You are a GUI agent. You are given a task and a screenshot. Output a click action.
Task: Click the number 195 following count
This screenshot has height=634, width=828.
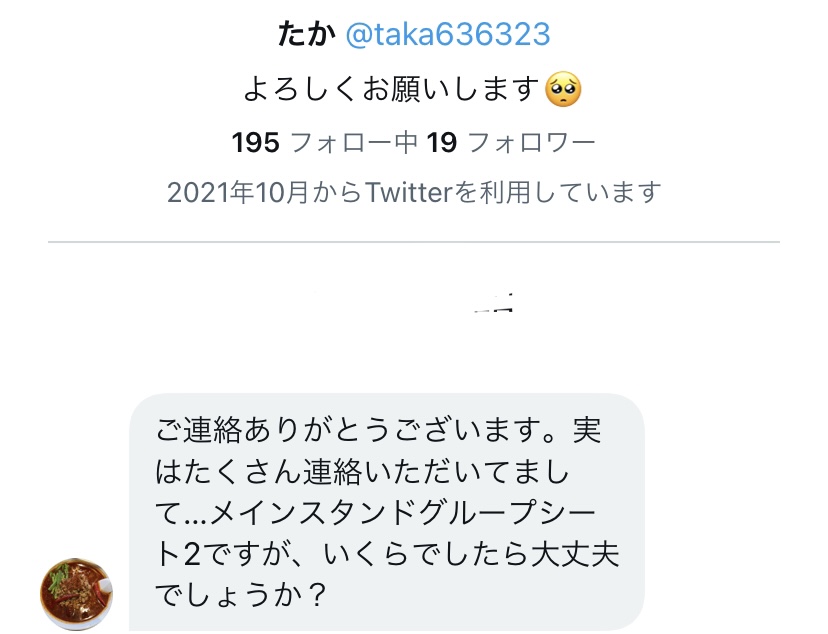(x=256, y=143)
